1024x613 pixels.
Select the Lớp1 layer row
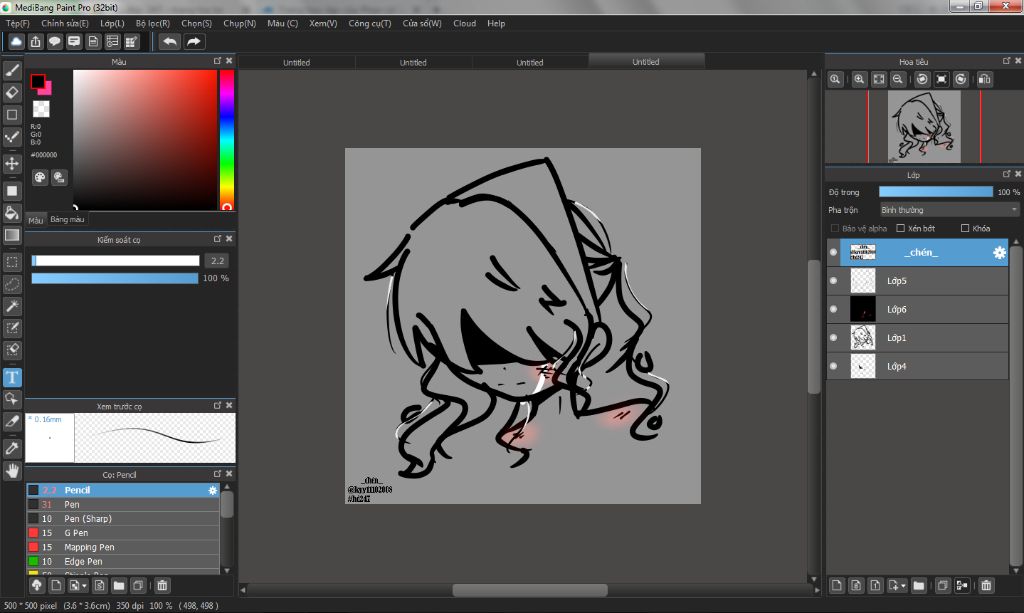918,338
